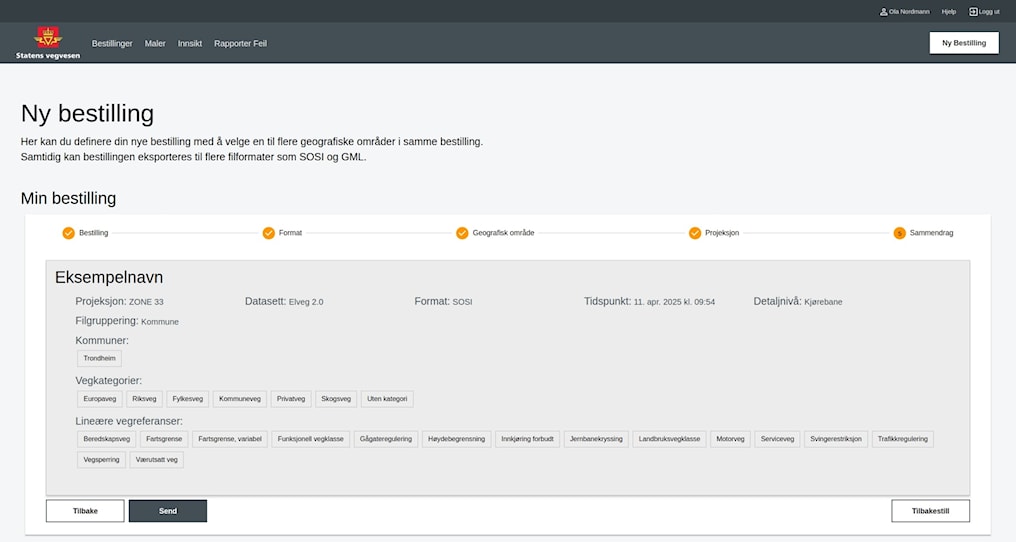Click the Europaveg category tag
Screen dimensions: 1016x542
(x=100, y=399)
